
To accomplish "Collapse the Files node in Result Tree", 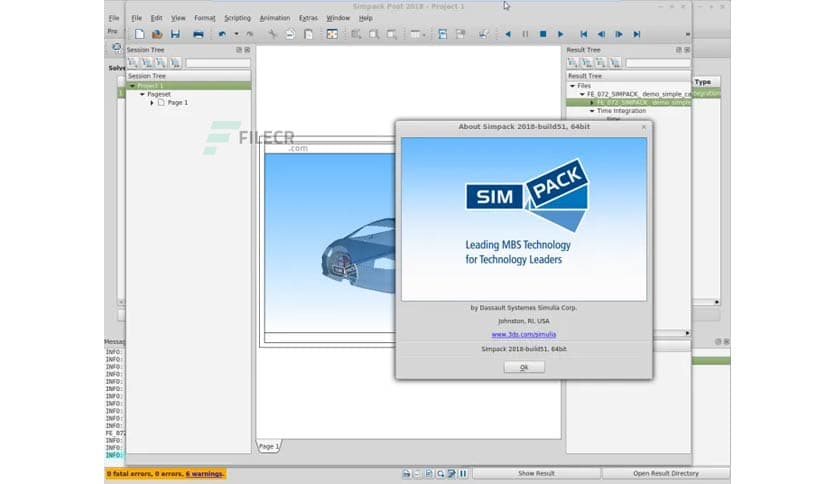I will pyautogui.click(x=572, y=86).
